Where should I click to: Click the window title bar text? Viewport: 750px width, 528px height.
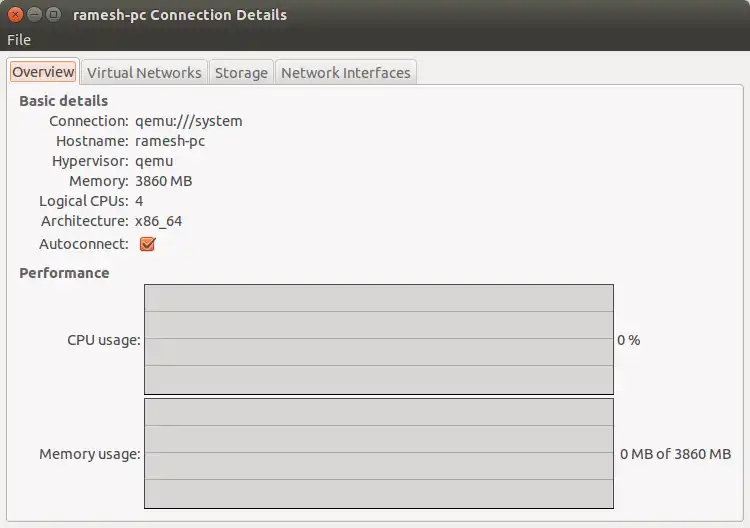tap(180, 15)
